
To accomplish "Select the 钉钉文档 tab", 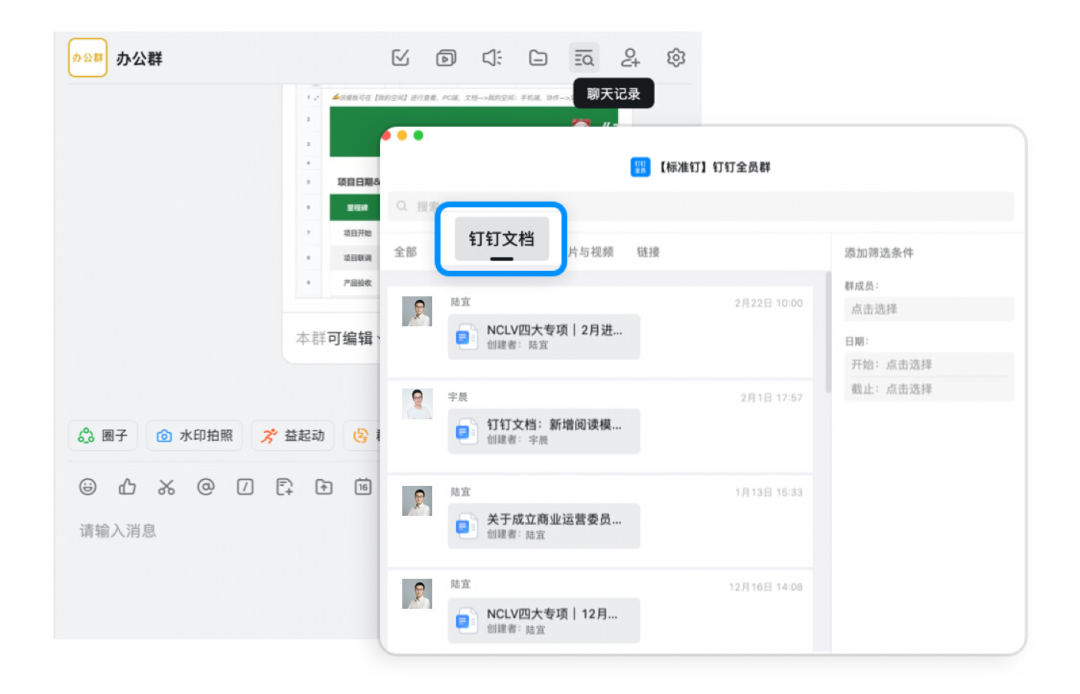I will tap(501, 239).
